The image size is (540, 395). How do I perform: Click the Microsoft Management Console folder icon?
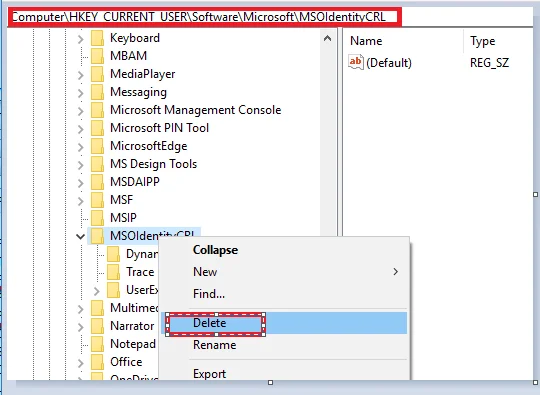(97, 110)
